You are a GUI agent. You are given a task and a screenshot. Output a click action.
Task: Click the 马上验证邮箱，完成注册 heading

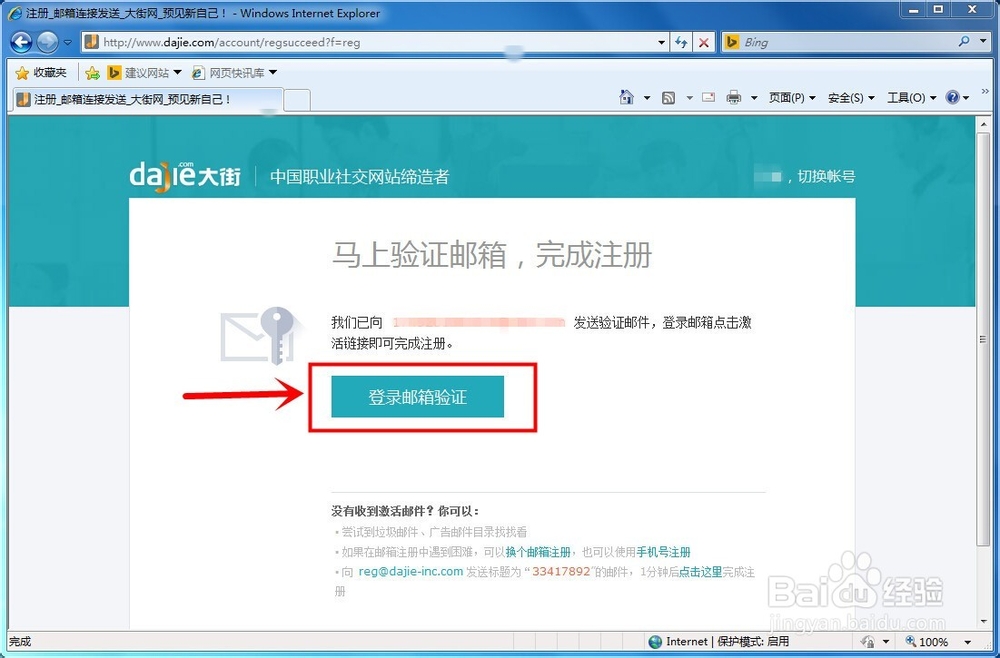coord(492,255)
